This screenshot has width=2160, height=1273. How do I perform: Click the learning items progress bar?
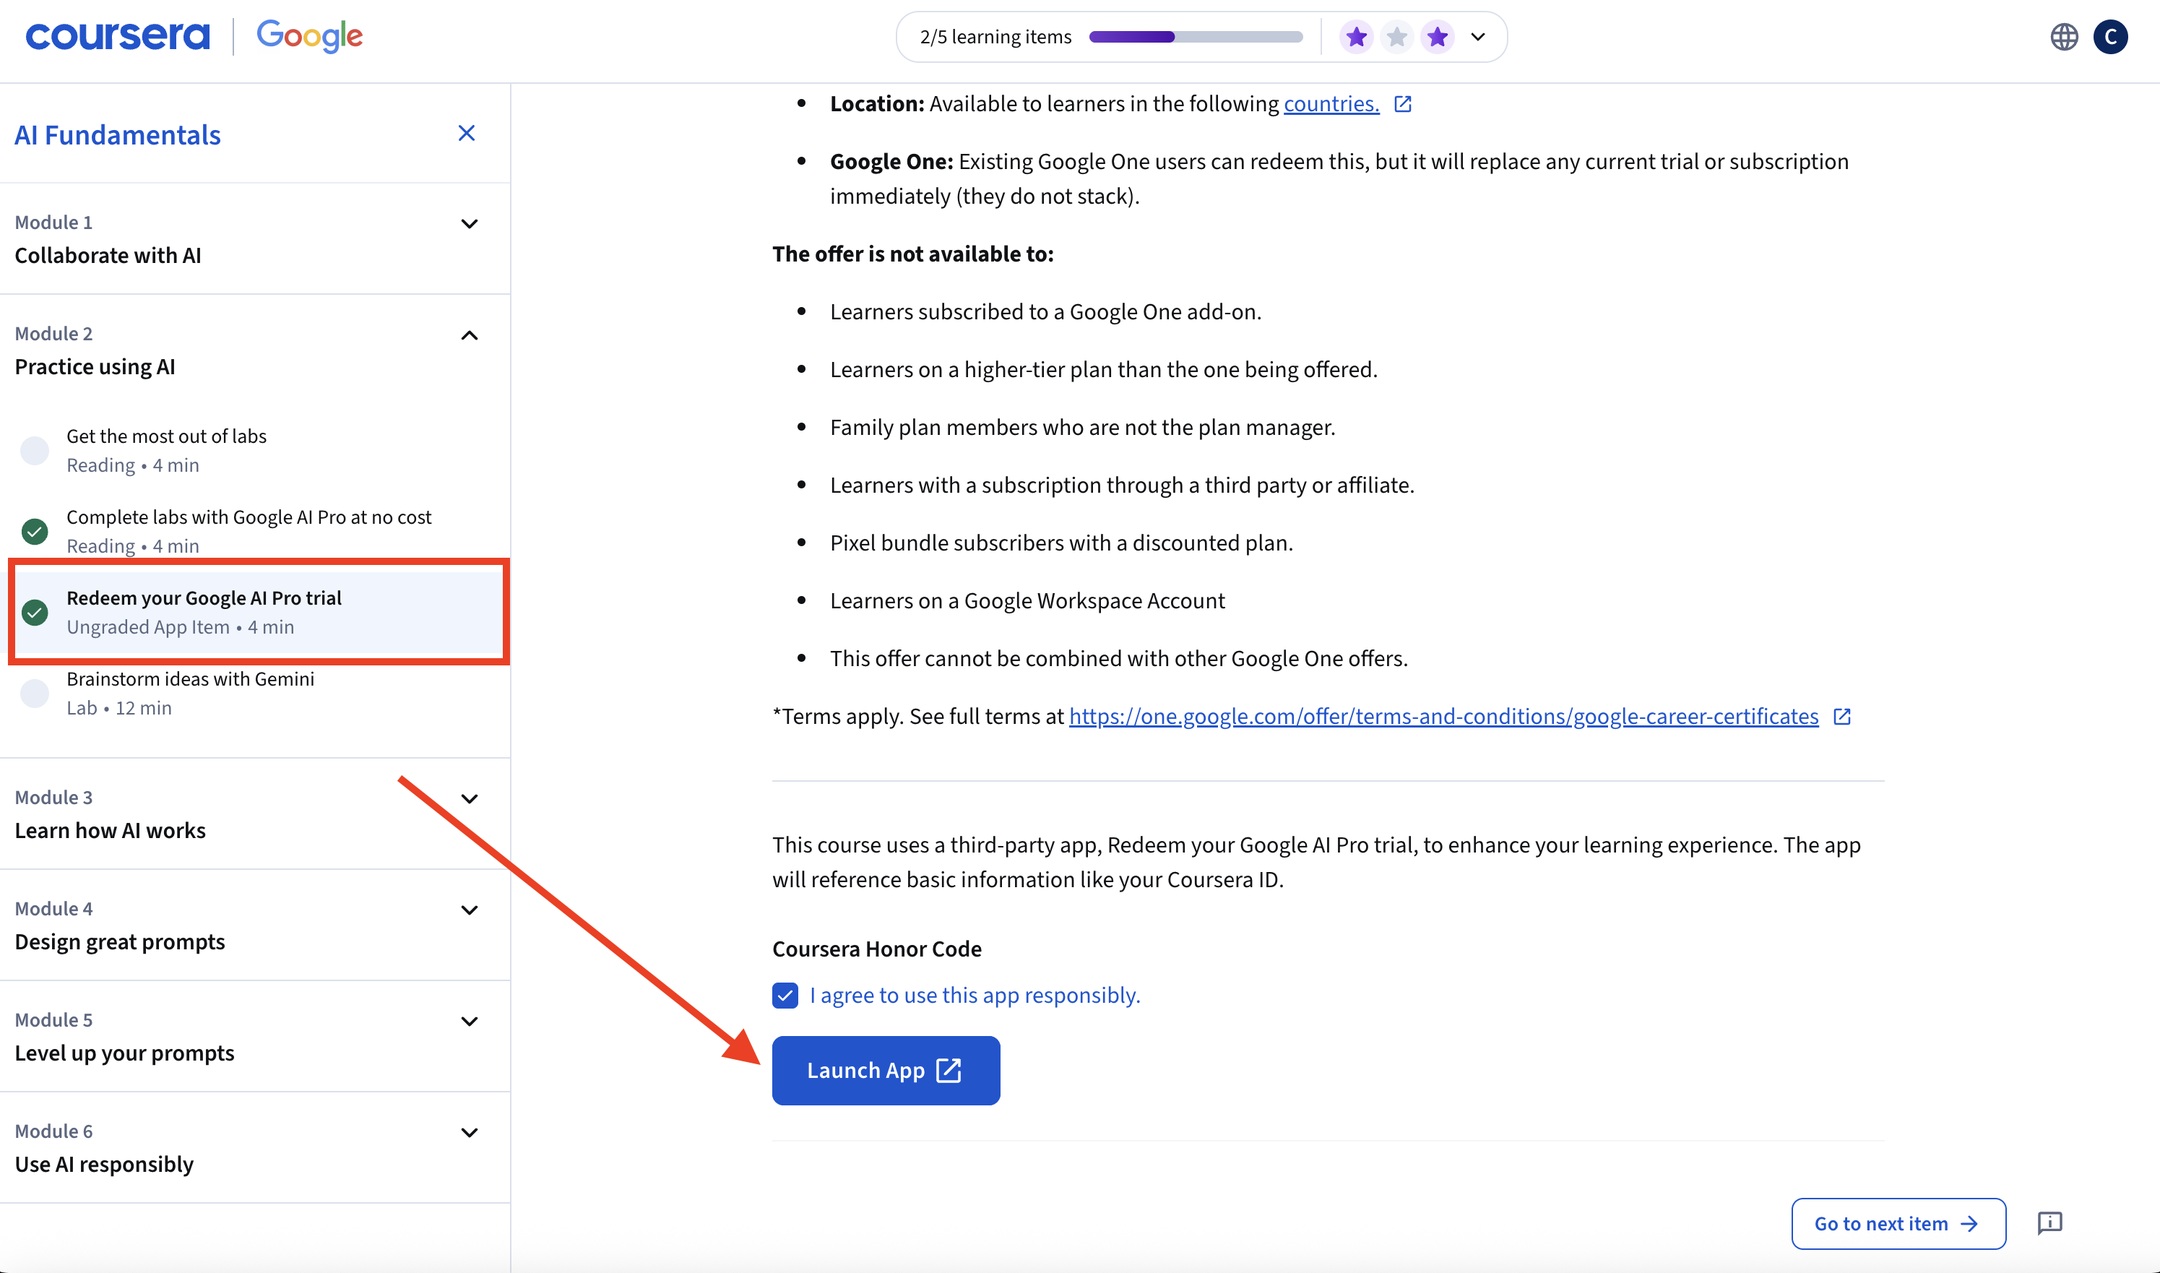(x=1195, y=37)
